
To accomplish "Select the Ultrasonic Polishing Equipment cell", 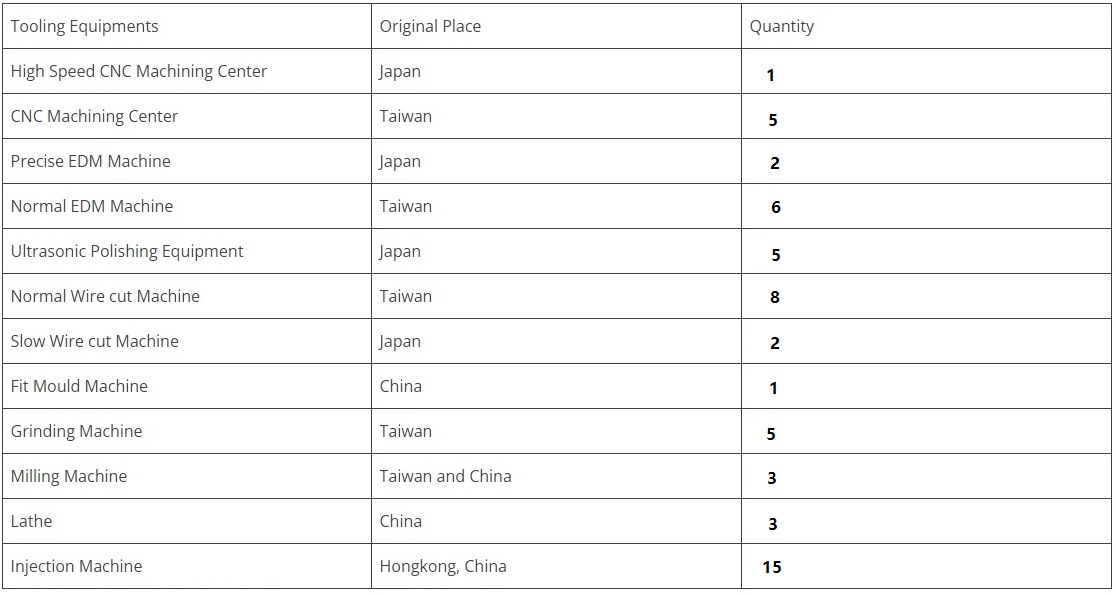I will coord(127,252).
